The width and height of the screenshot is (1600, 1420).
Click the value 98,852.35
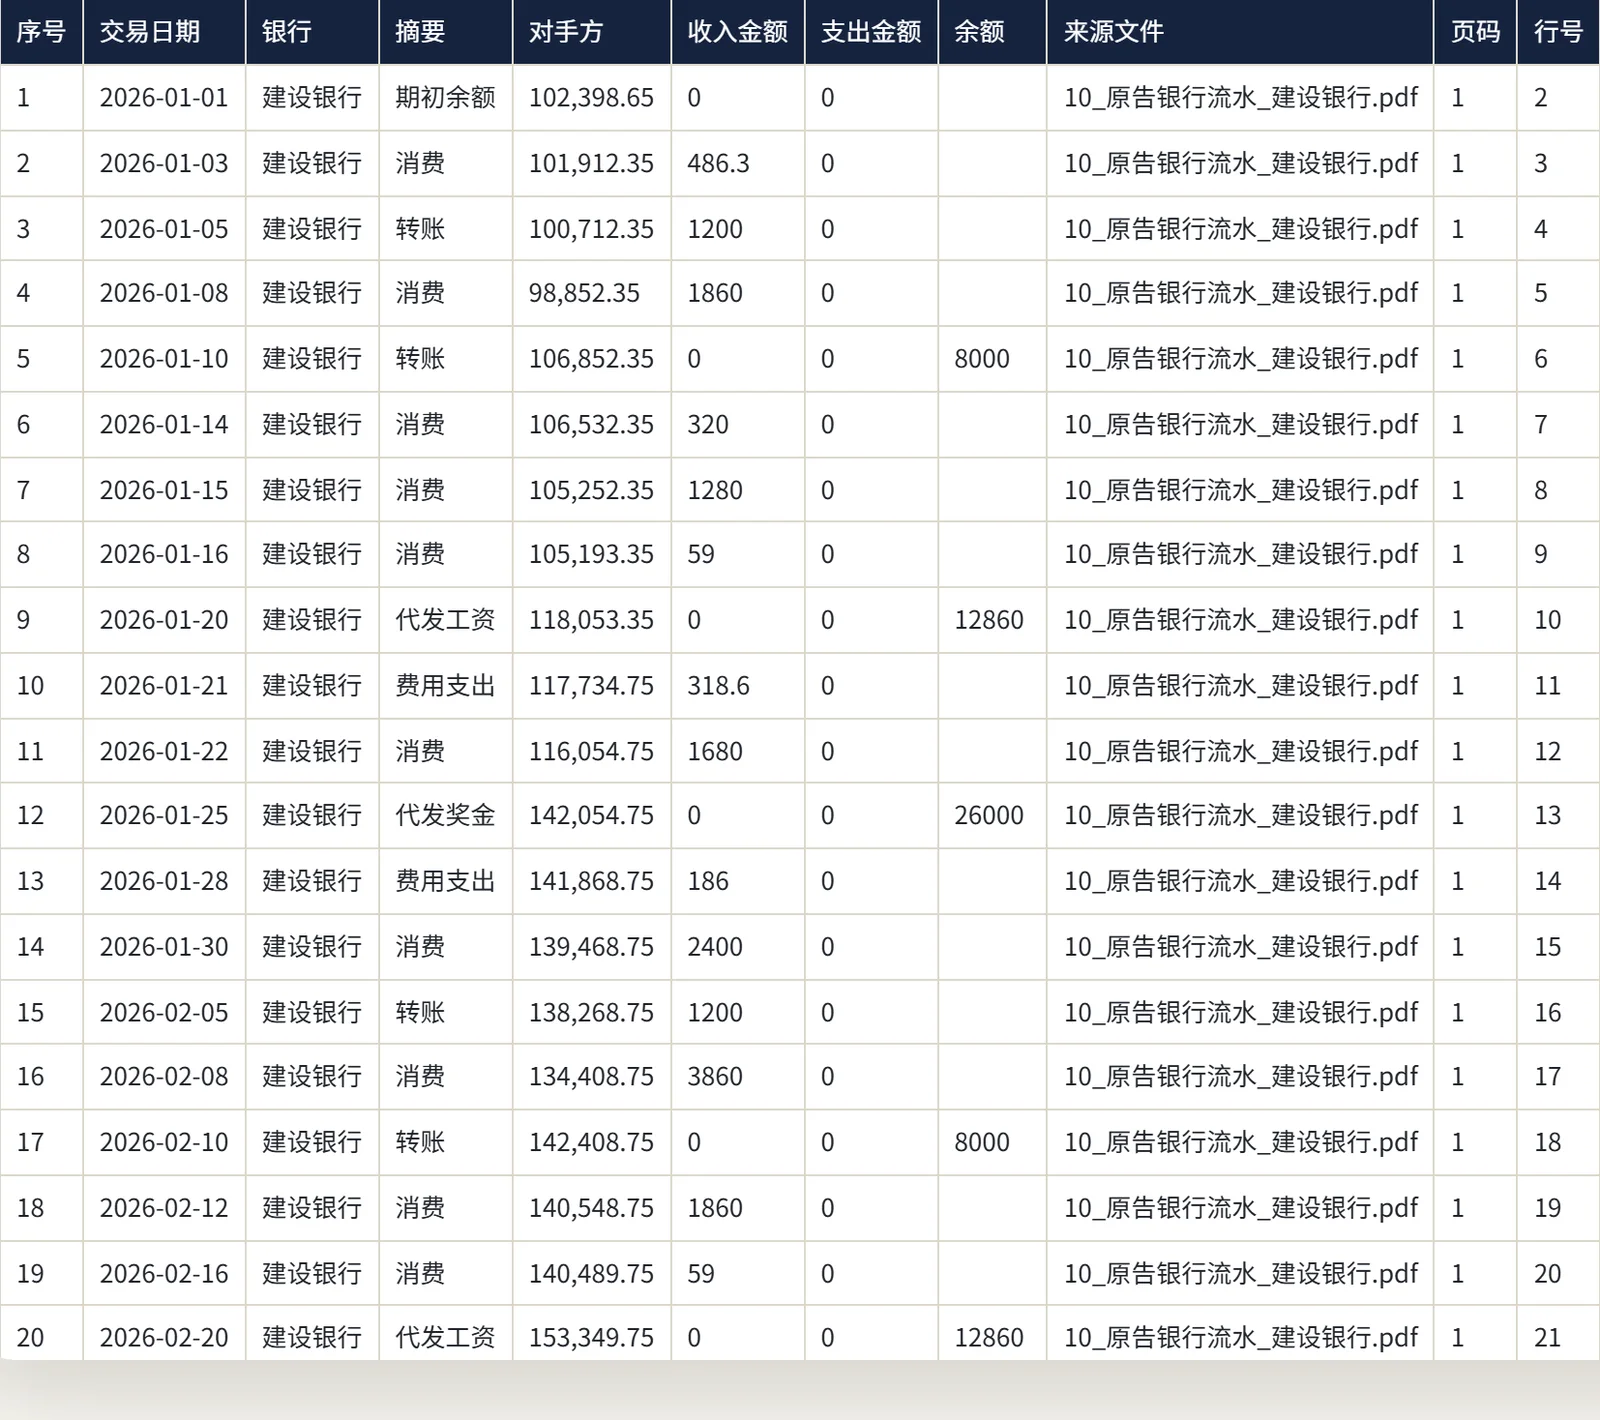(x=584, y=293)
